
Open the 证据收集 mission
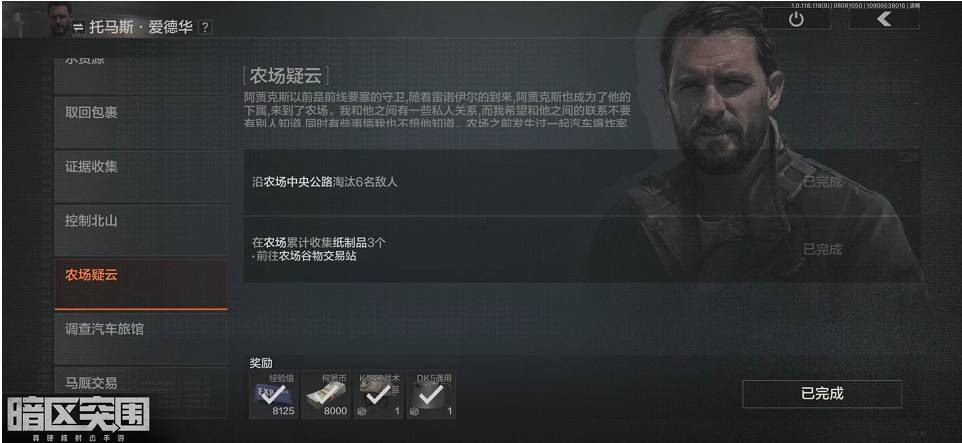point(140,175)
